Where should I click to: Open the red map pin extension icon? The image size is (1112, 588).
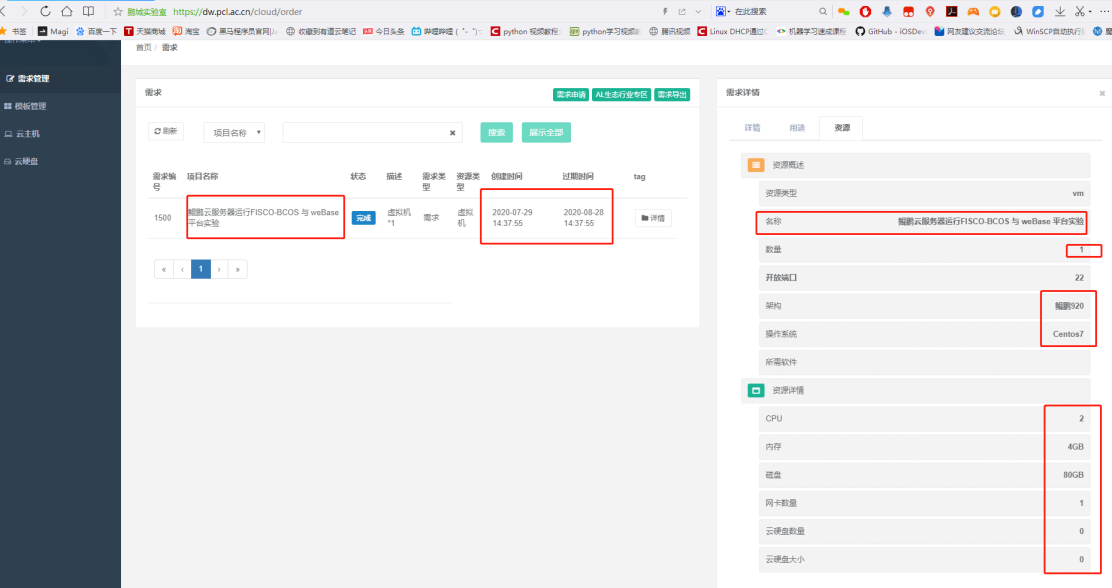click(930, 11)
